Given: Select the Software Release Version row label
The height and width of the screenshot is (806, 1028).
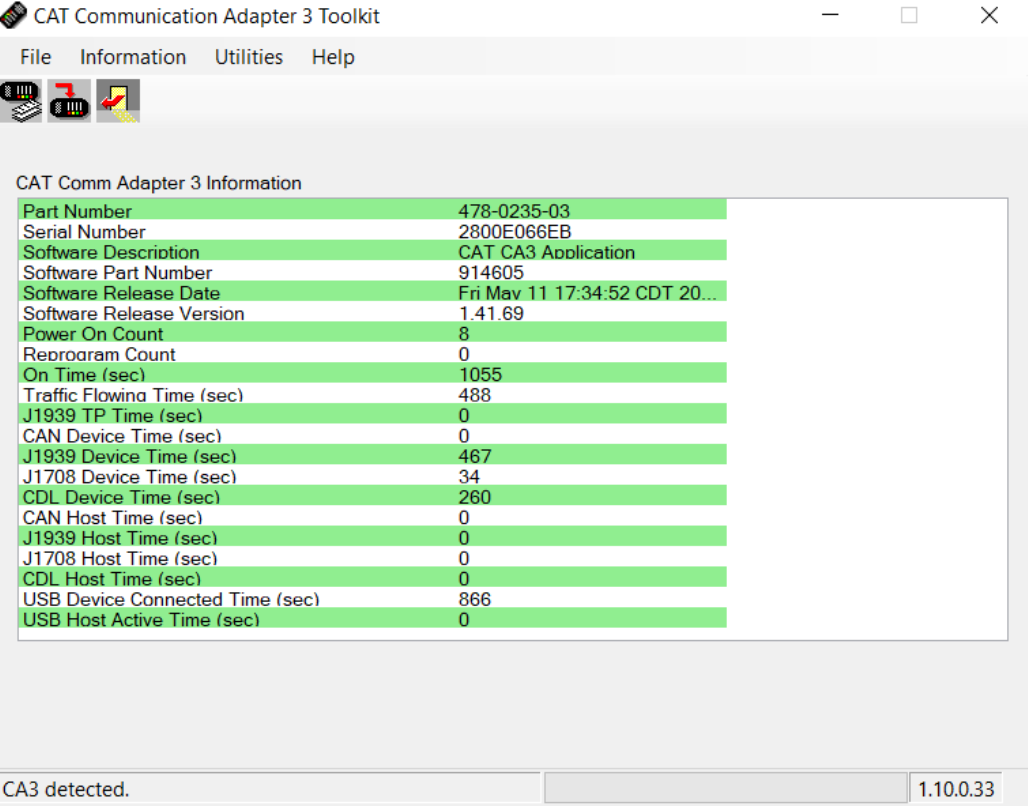Looking at the screenshot, I should [134, 313].
